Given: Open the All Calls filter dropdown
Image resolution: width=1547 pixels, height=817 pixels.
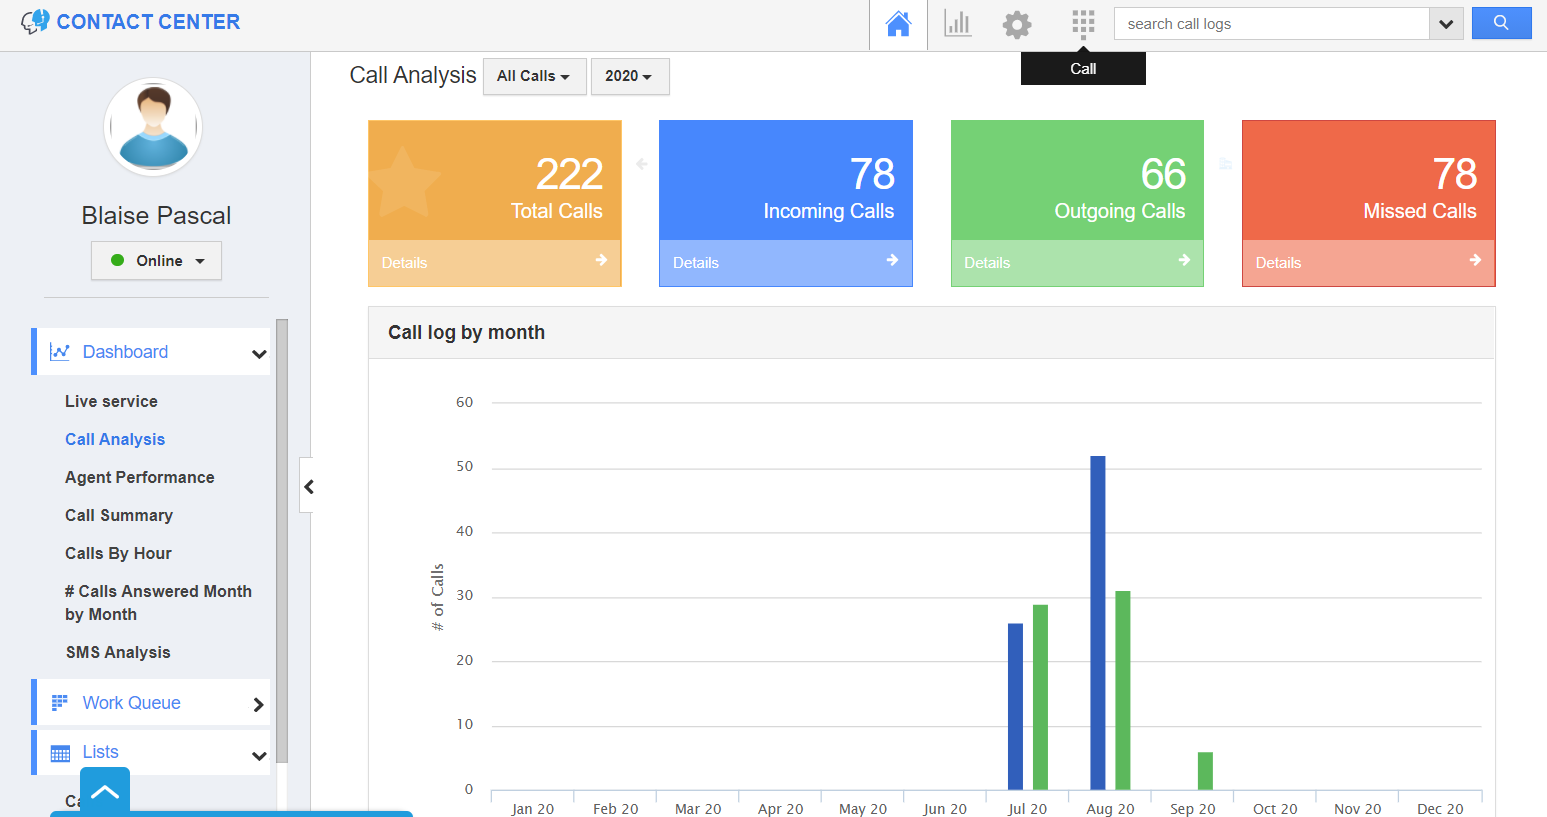Looking at the screenshot, I should (533, 76).
